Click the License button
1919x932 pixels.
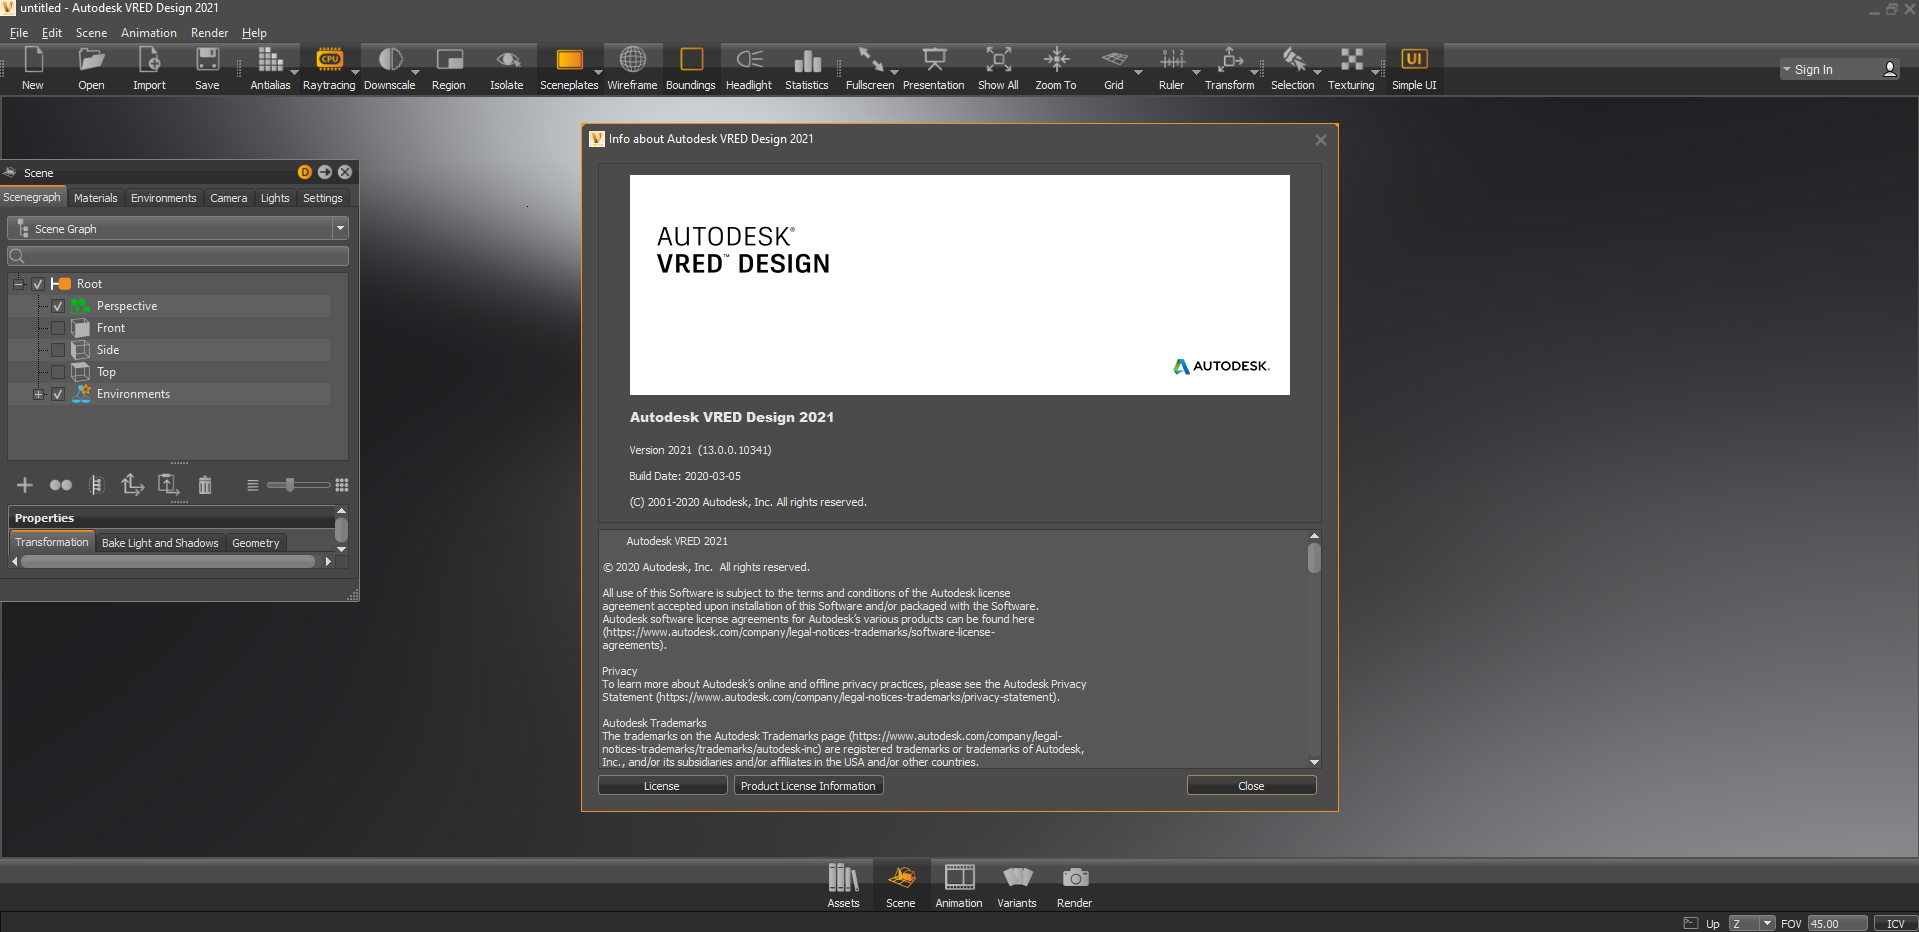click(662, 786)
